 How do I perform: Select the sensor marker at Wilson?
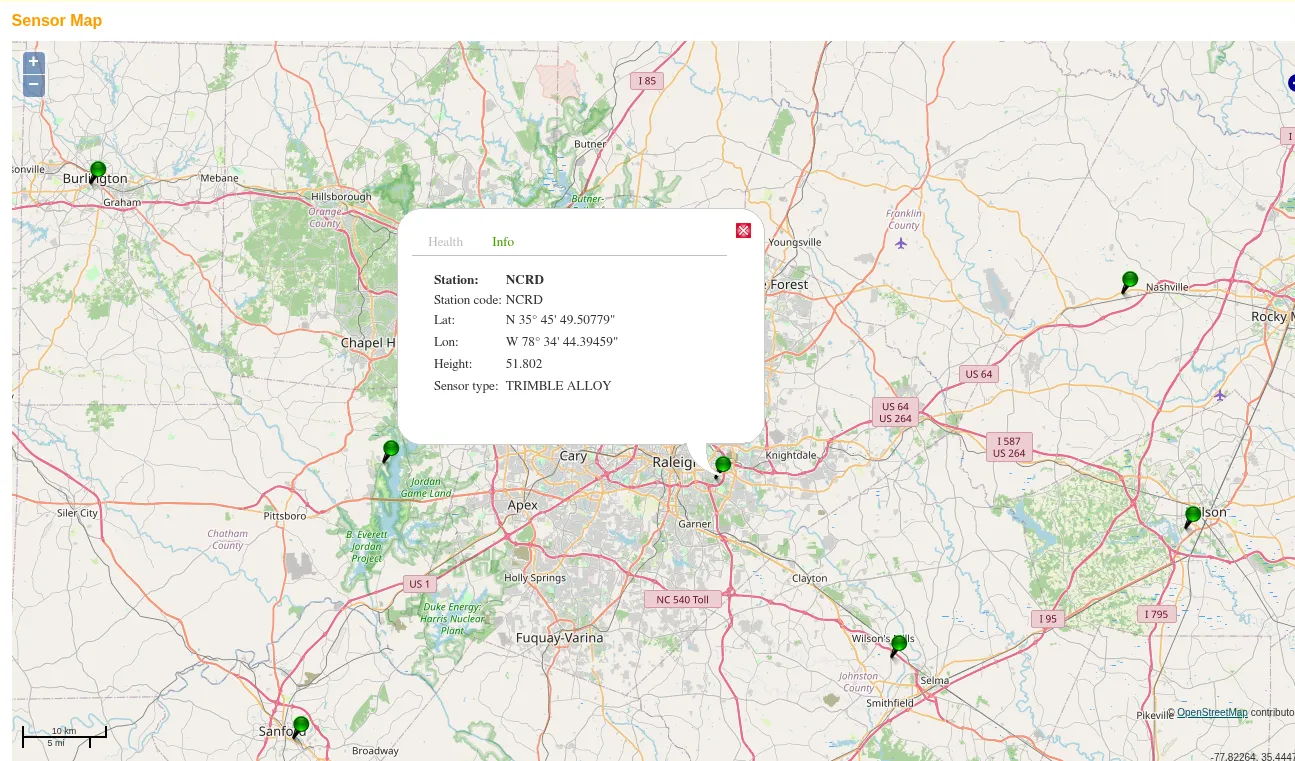[x=1192, y=517]
